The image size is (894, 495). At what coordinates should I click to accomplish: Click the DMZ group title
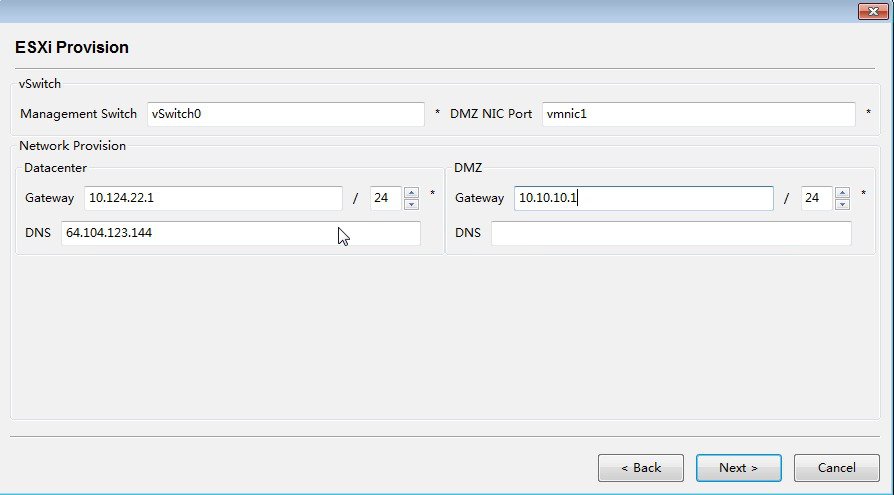tap(468, 168)
